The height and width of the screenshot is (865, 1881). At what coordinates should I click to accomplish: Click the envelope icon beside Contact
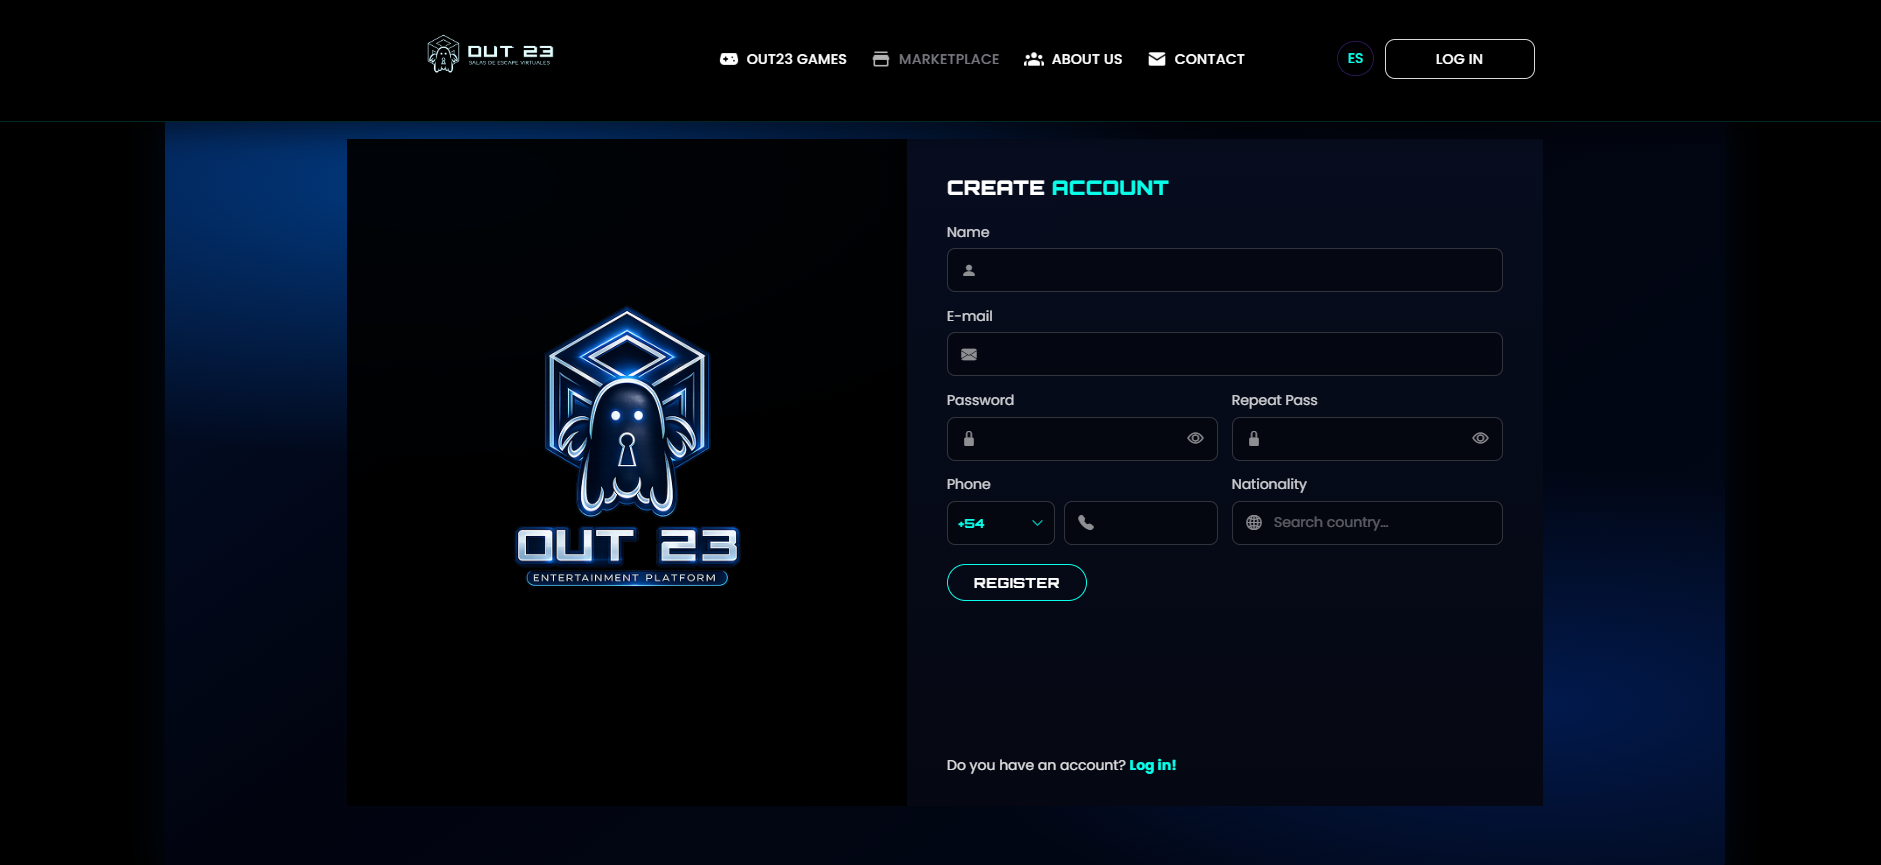(1157, 59)
